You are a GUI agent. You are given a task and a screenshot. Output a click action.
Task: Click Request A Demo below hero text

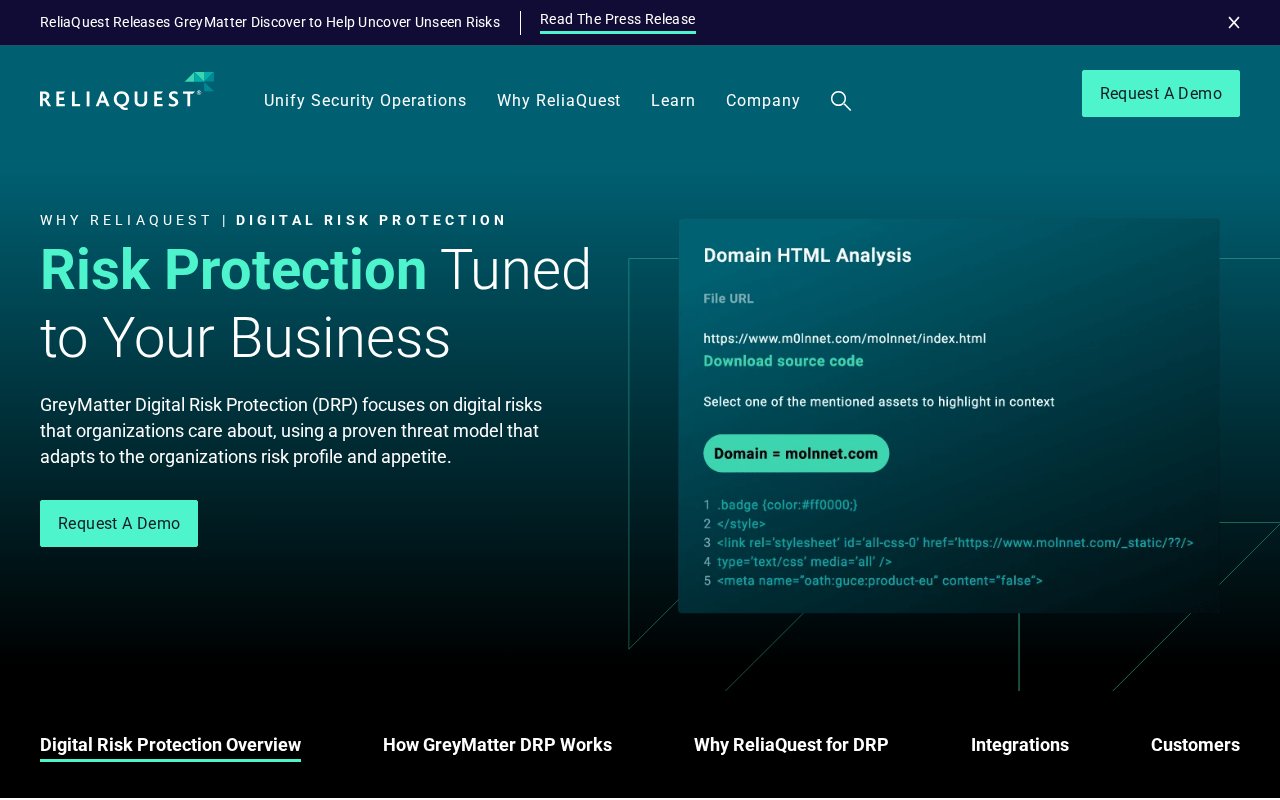tap(119, 523)
